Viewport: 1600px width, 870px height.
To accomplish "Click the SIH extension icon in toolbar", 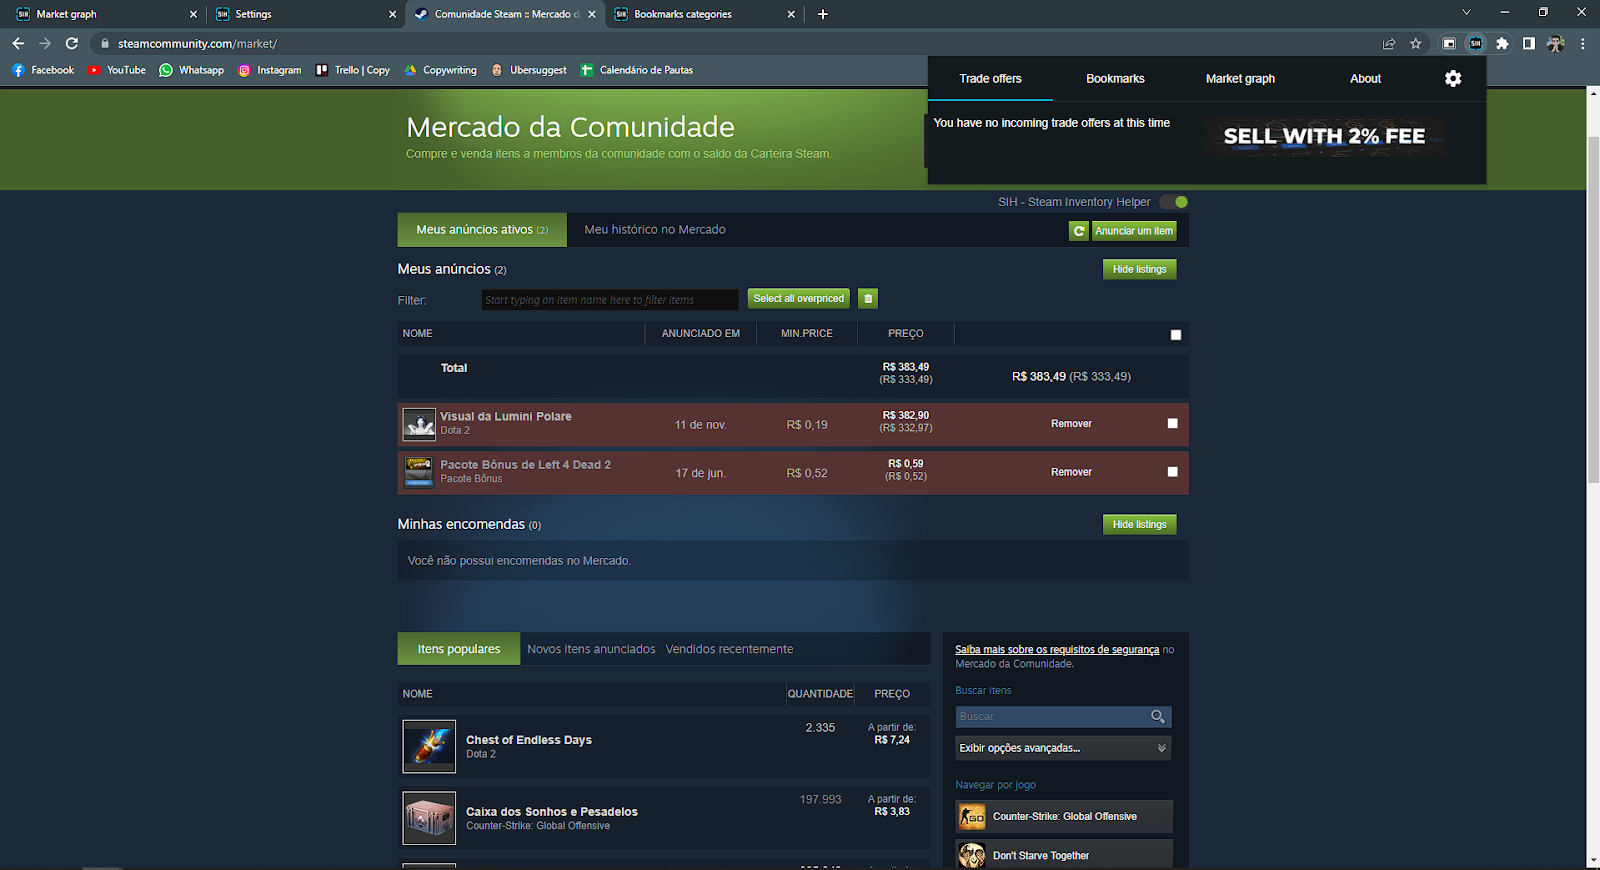I will pos(1475,43).
